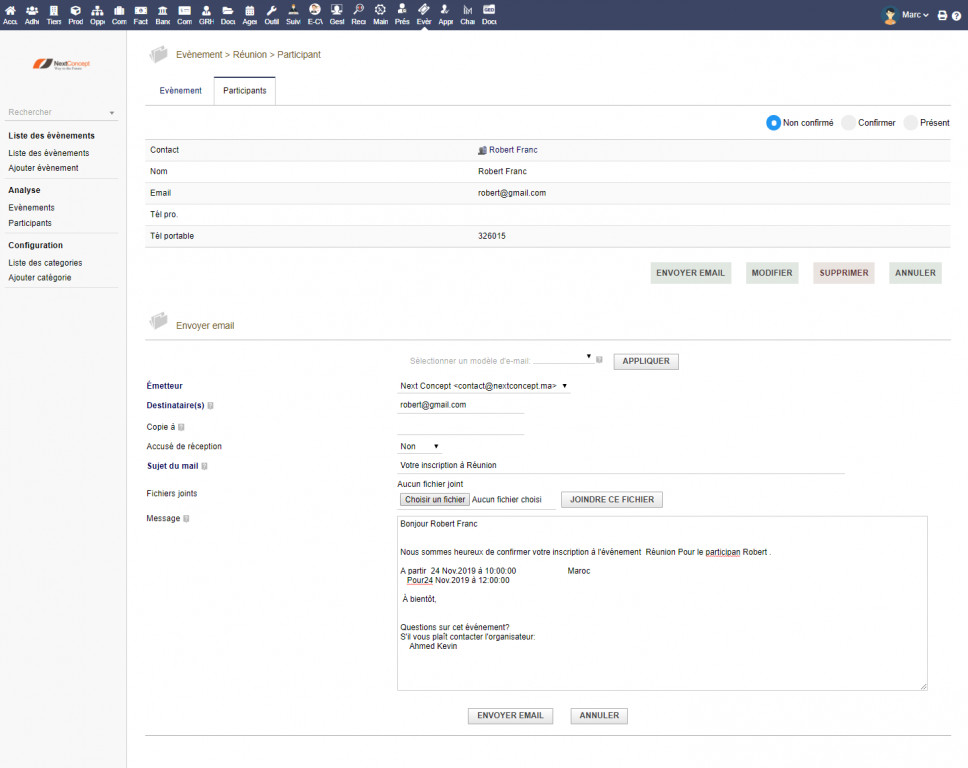The width and height of the screenshot is (968, 768).
Task: Mark the participant as Présent
Action: point(910,123)
